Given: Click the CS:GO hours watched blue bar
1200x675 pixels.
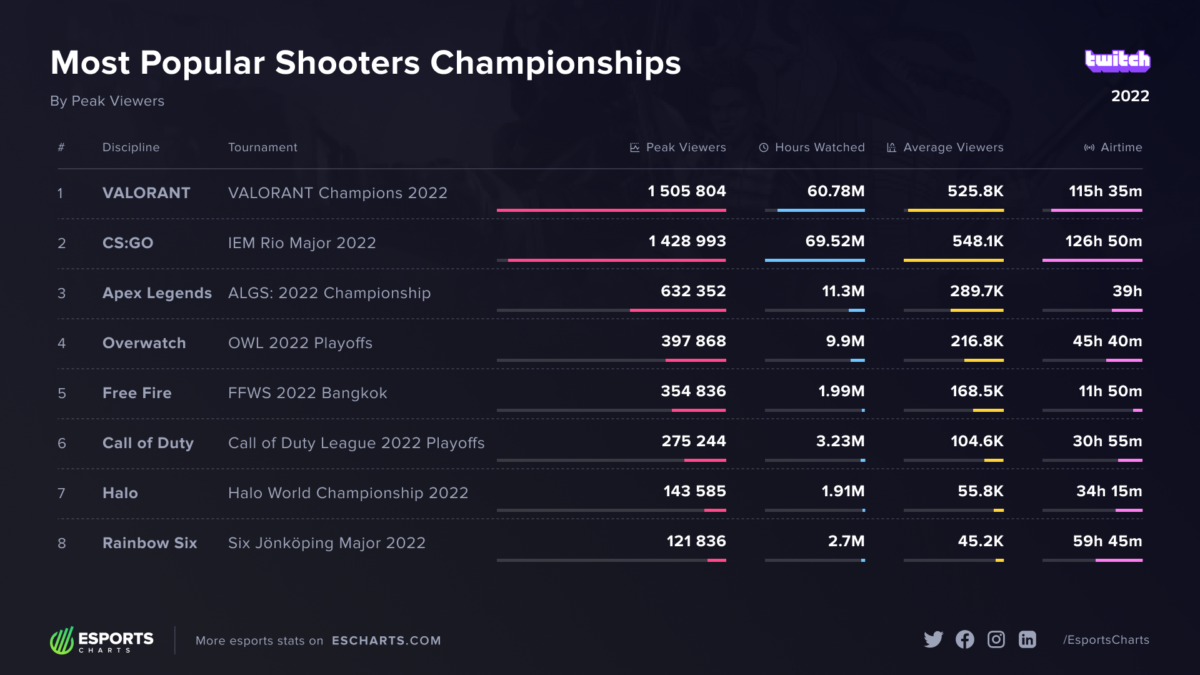Looking at the screenshot, I should point(815,260).
